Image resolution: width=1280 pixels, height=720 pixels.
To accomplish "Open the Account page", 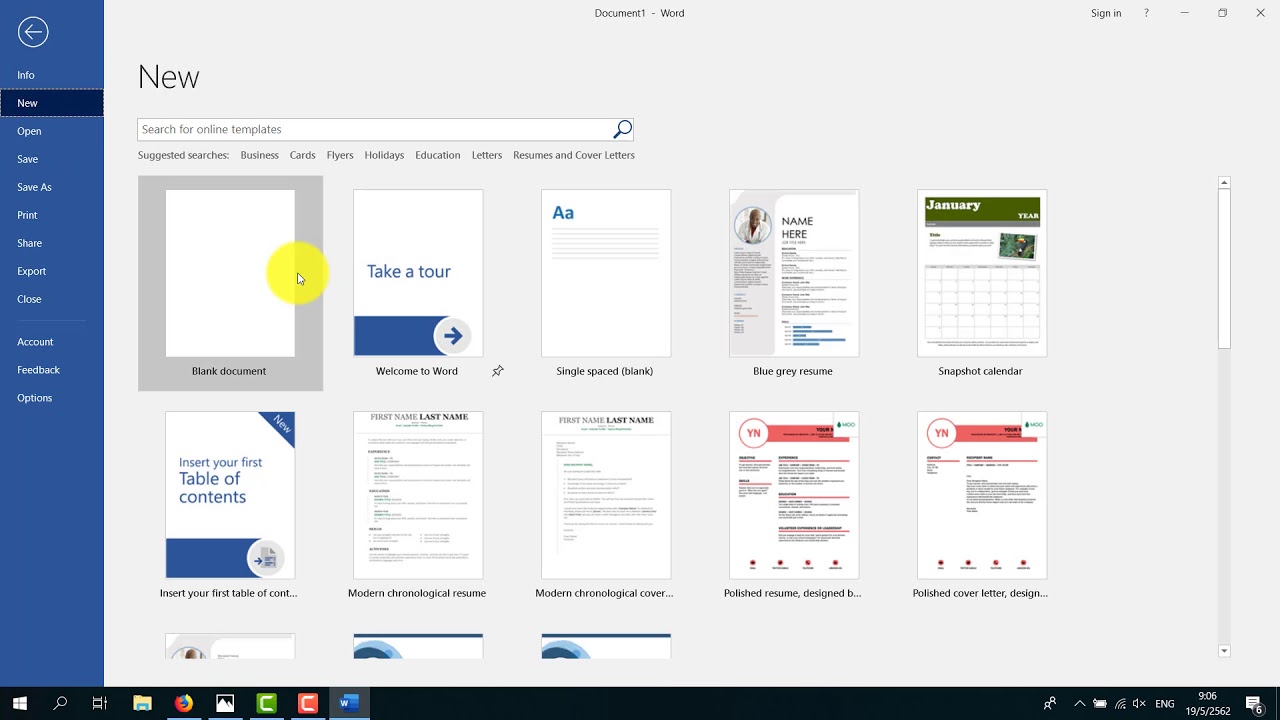I will coord(52,342).
